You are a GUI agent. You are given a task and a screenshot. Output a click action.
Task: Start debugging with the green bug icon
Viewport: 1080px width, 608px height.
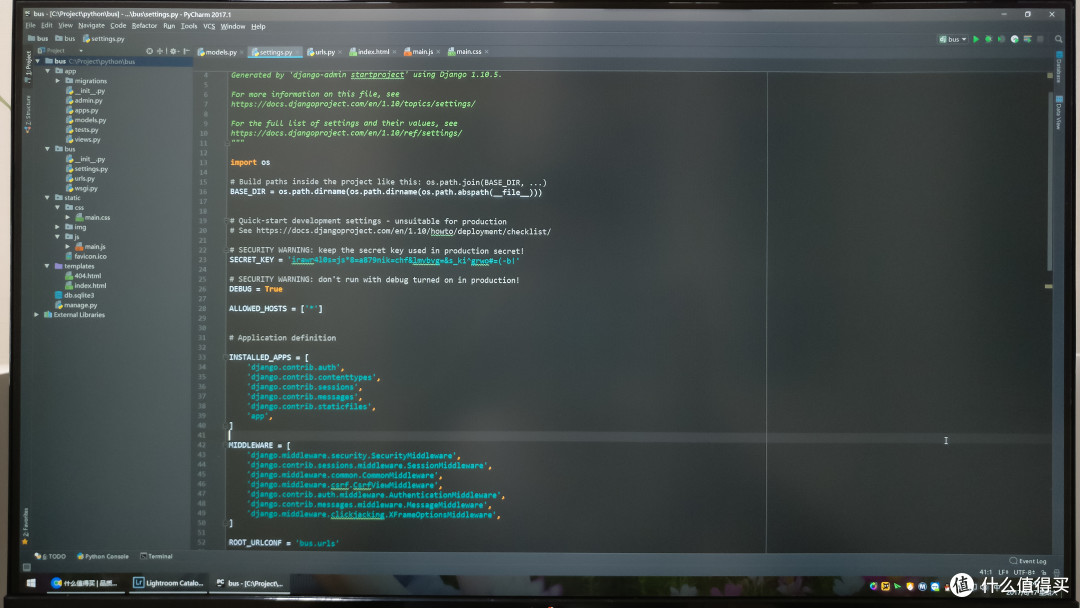[988, 39]
